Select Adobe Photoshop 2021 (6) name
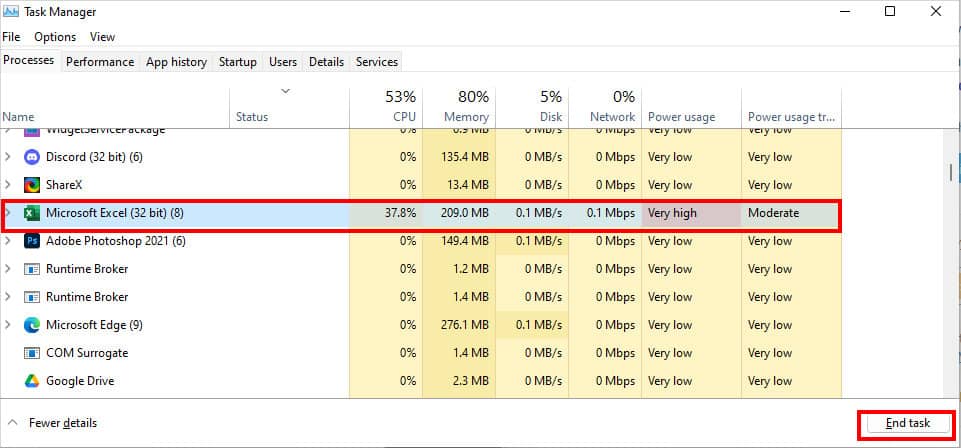The height and width of the screenshot is (448, 961). click(116, 241)
